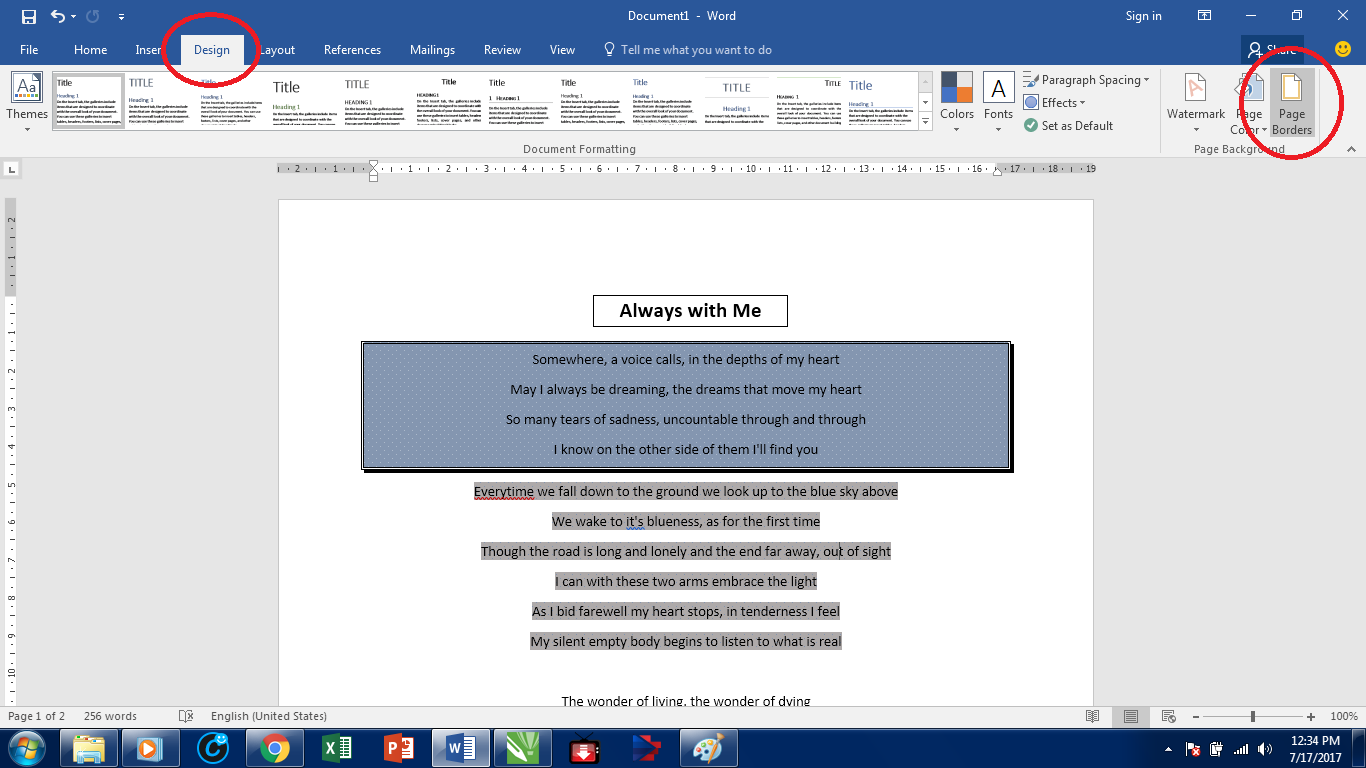Screen dimensions: 1366x768
Task: Open the Themes gallery
Action: point(26,100)
